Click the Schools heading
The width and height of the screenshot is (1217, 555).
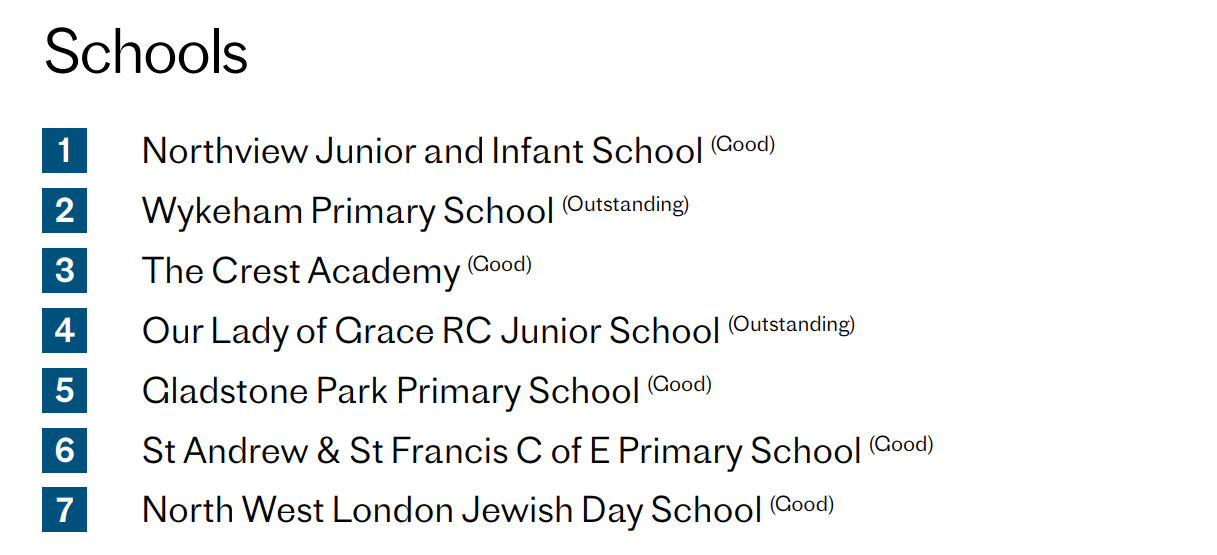146,51
